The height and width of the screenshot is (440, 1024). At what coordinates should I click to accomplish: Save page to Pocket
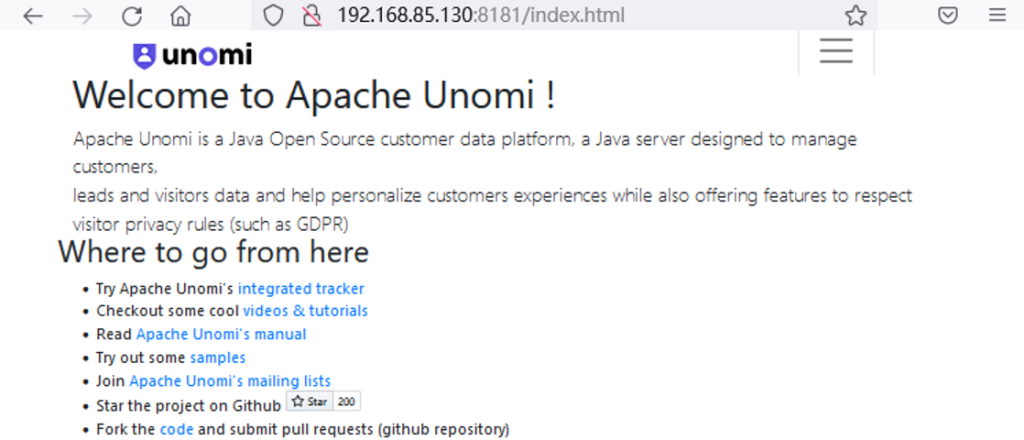pos(948,16)
